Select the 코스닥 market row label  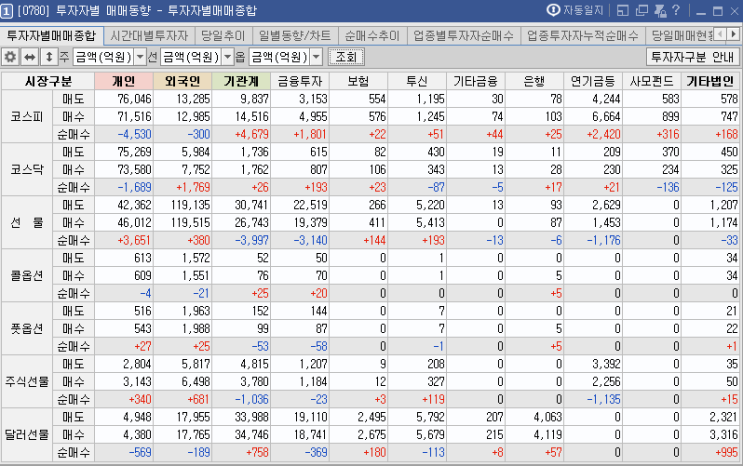[x=27, y=170]
